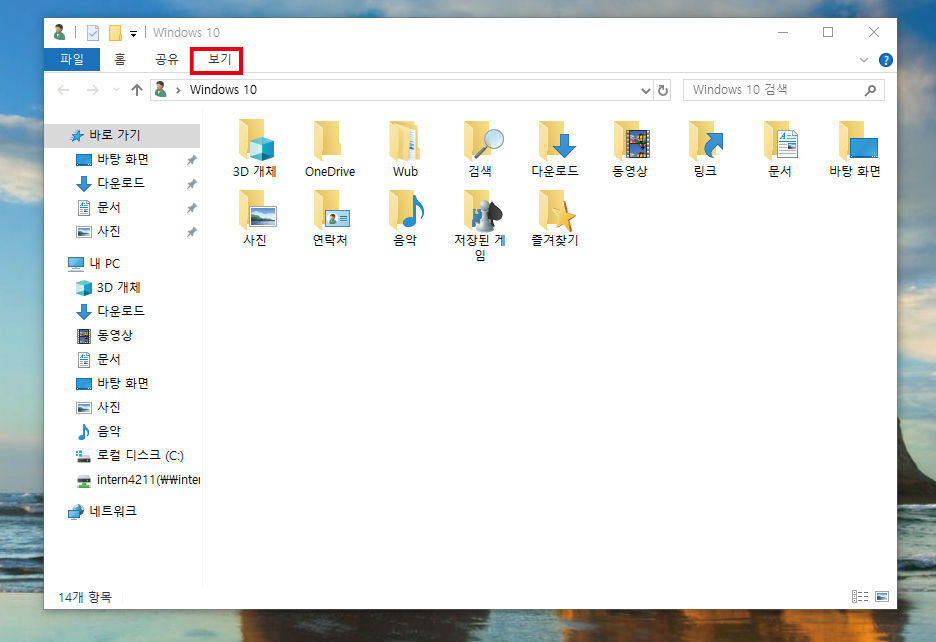Open the 보기 ribbon tab

[219, 59]
